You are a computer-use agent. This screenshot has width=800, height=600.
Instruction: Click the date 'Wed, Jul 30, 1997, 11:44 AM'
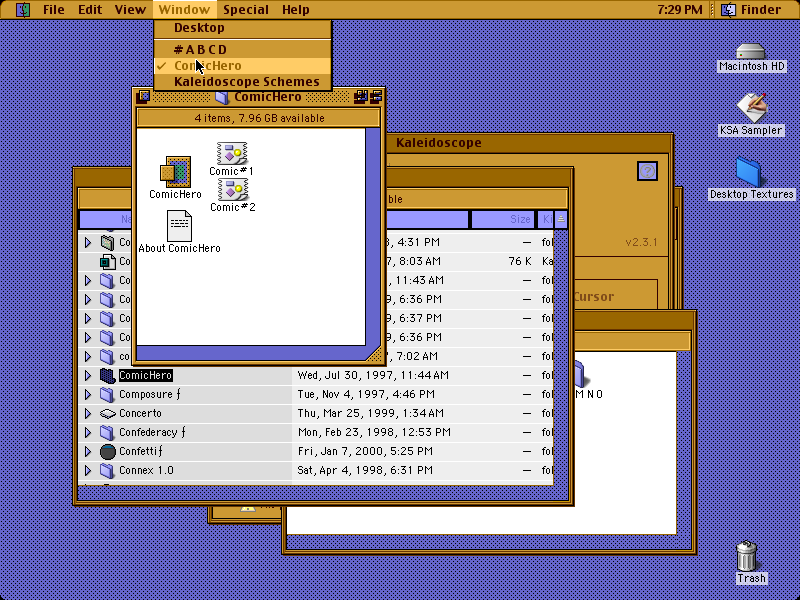[x=373, y=376]
